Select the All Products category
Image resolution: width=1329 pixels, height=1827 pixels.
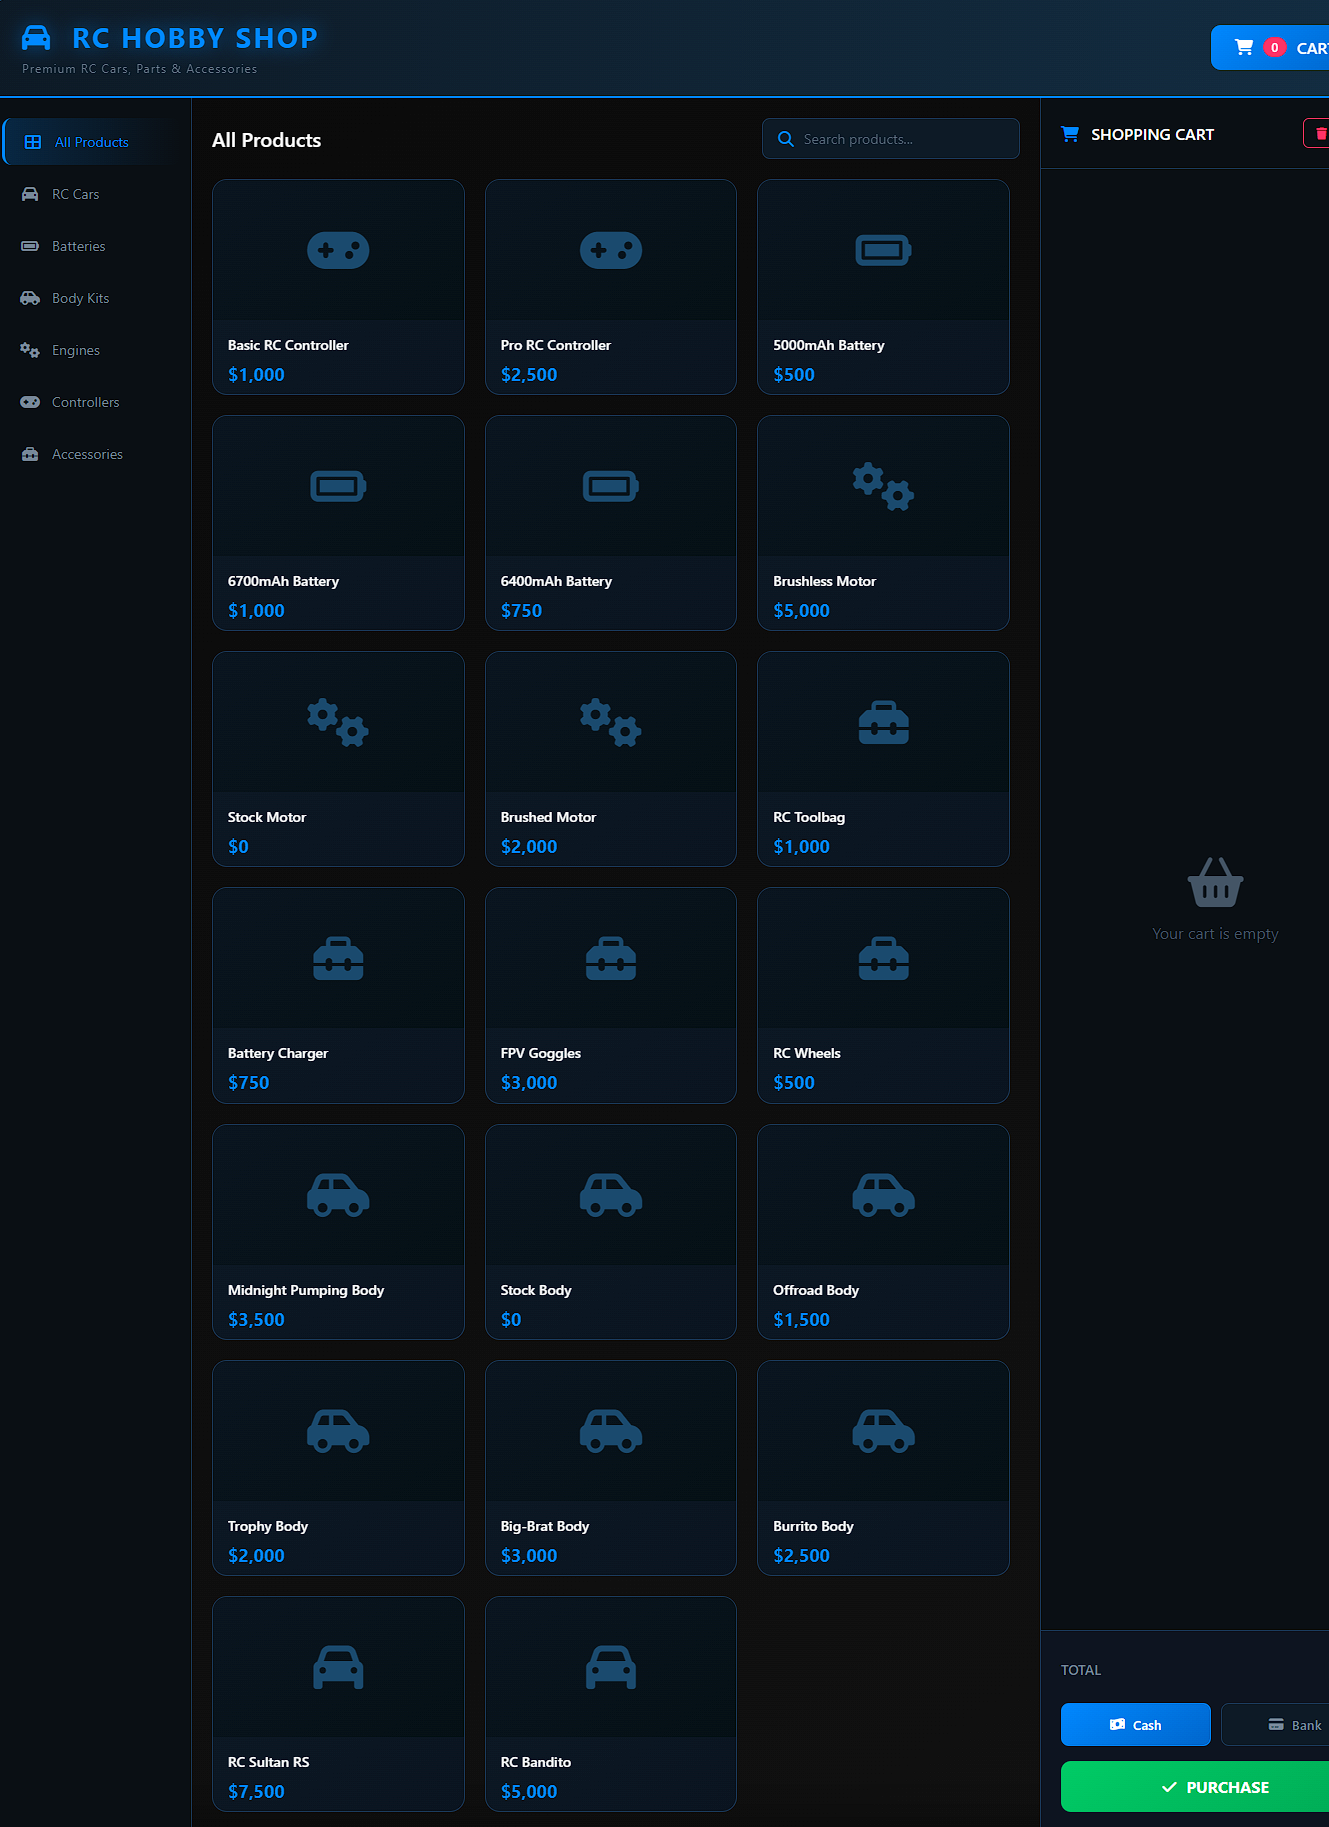pos(96,142)
